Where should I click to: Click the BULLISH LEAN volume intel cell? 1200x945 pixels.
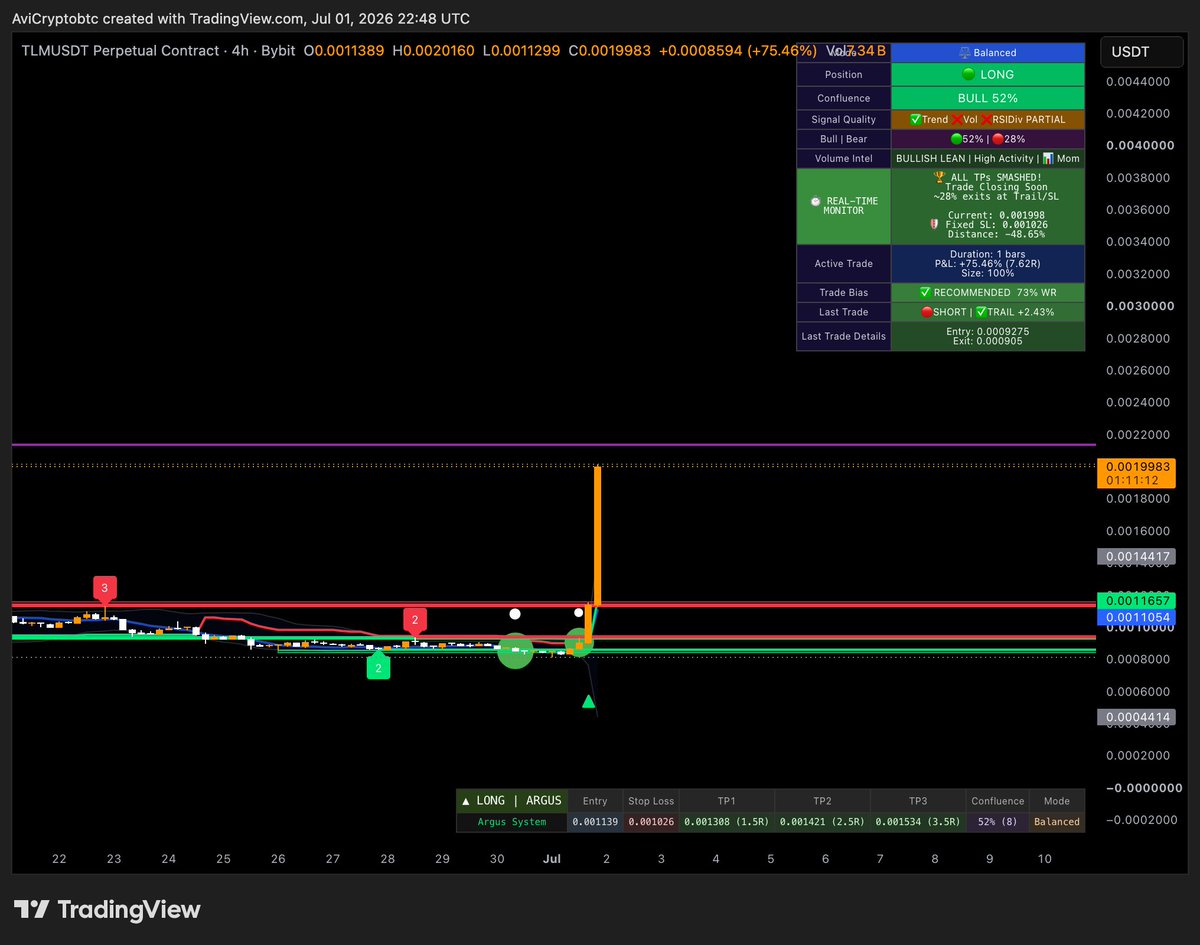click(987, 158)
